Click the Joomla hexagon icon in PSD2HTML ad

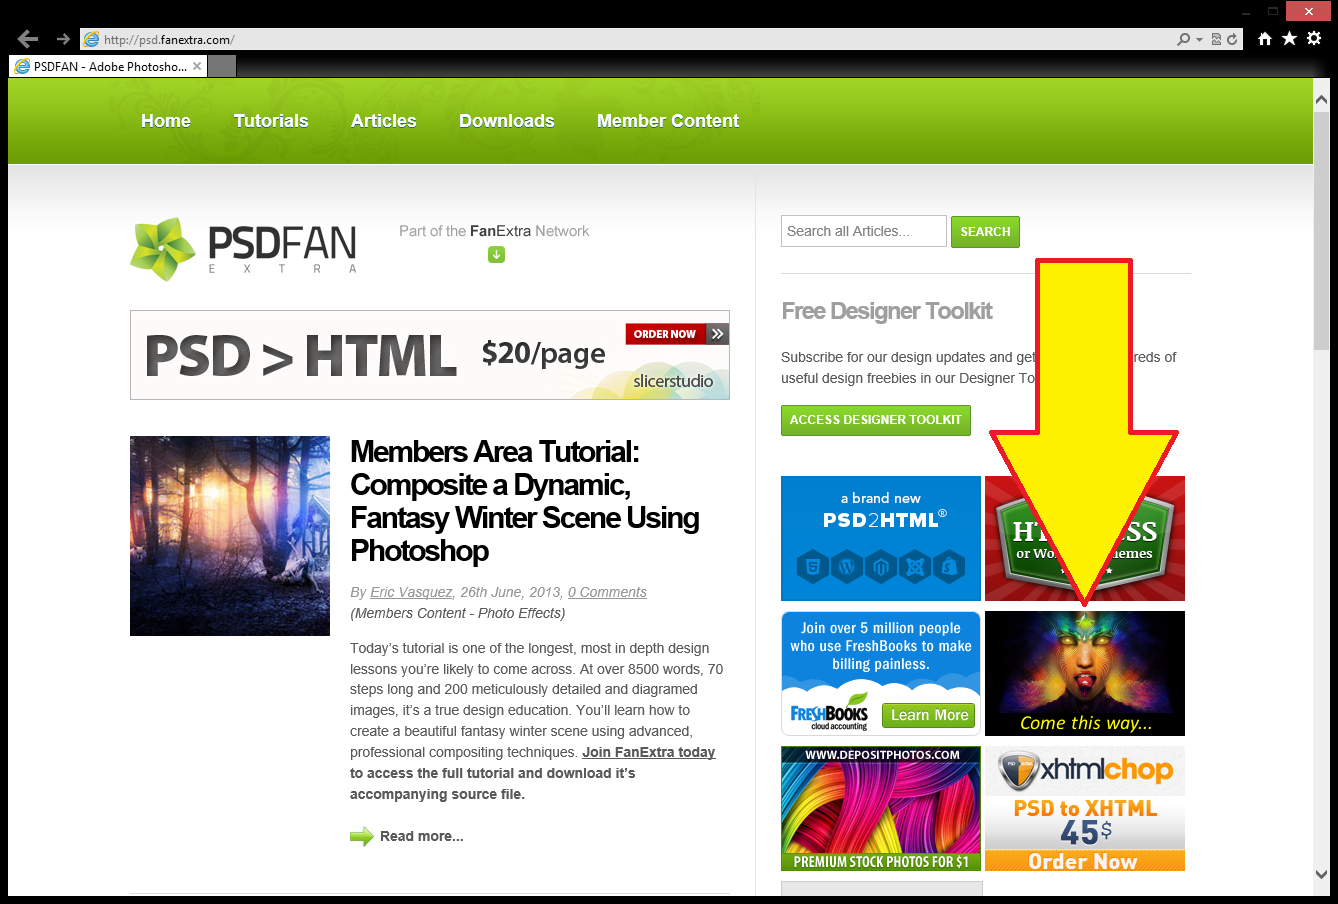[914, 567]
